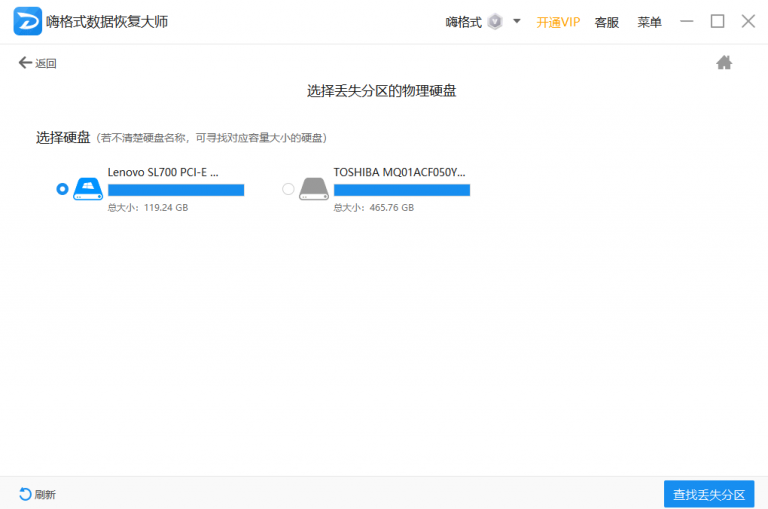Open the 客服 customer service menu
The width and height of the screenshot is (768, 509).
point(606,22)
